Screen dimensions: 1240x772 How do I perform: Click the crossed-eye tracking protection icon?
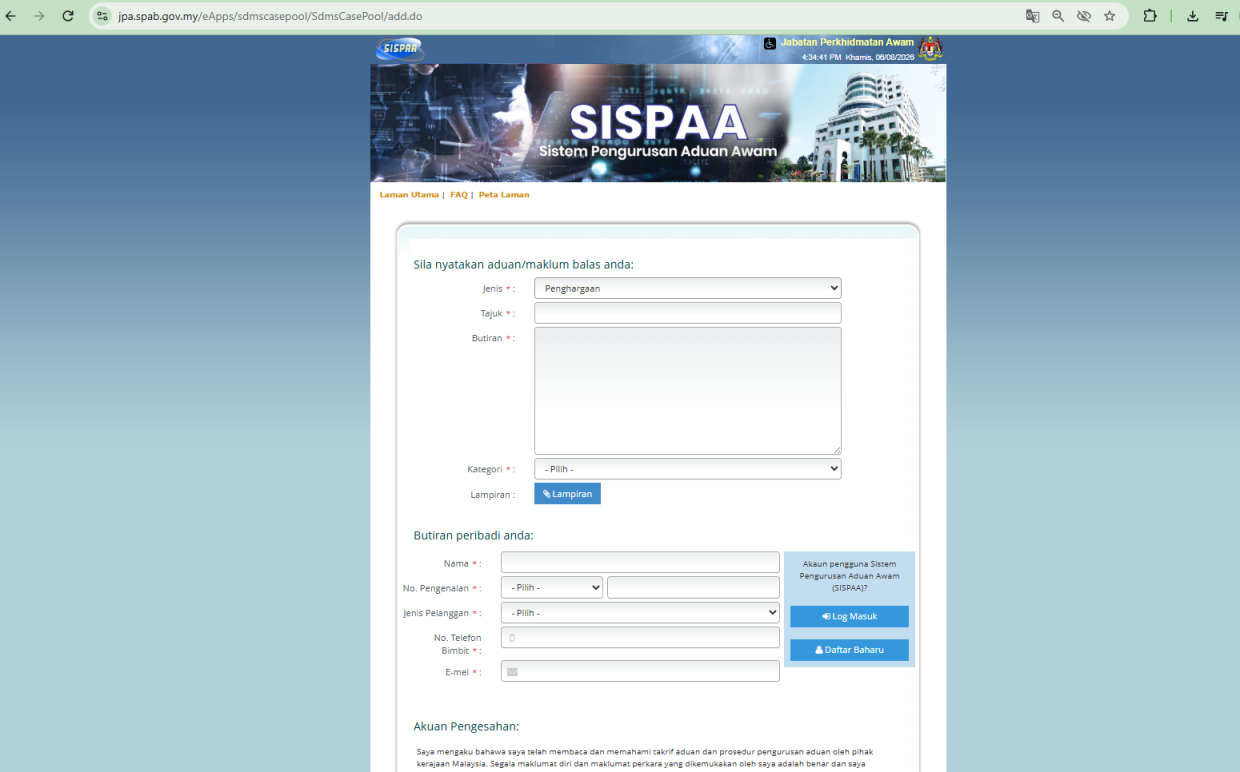[x=1084, y=16]
